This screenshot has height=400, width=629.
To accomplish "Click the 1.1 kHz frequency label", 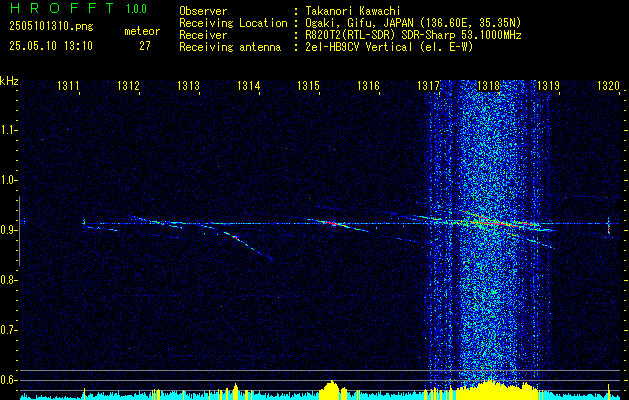I will click(x=8, y=130).
